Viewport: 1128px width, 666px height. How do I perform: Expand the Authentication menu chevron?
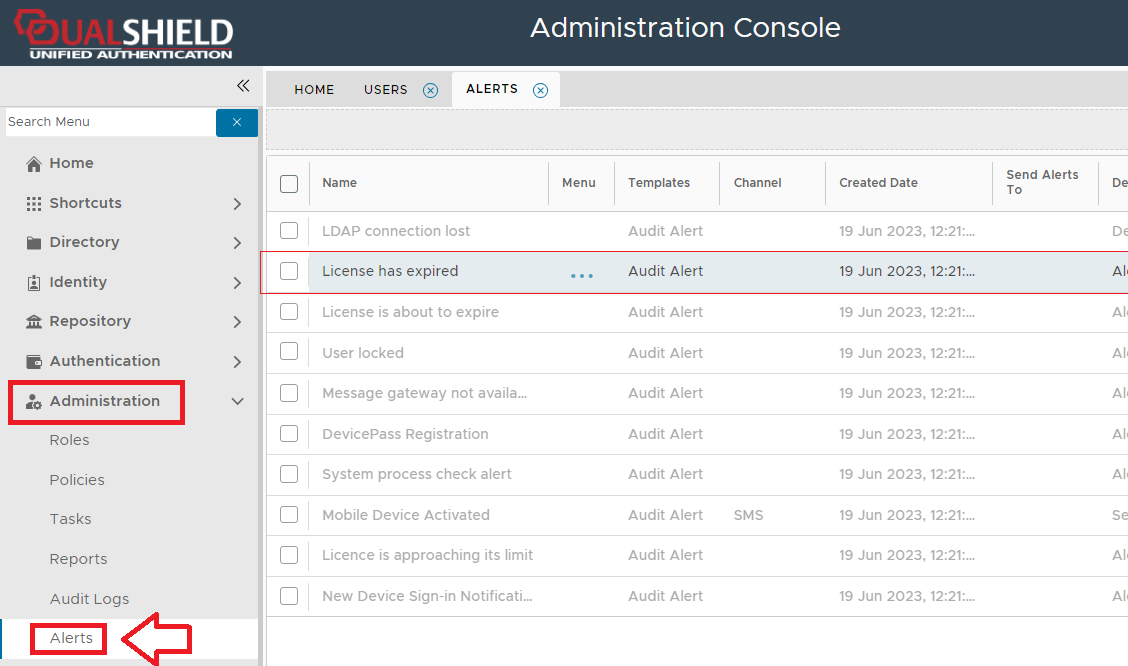[237, 362]
